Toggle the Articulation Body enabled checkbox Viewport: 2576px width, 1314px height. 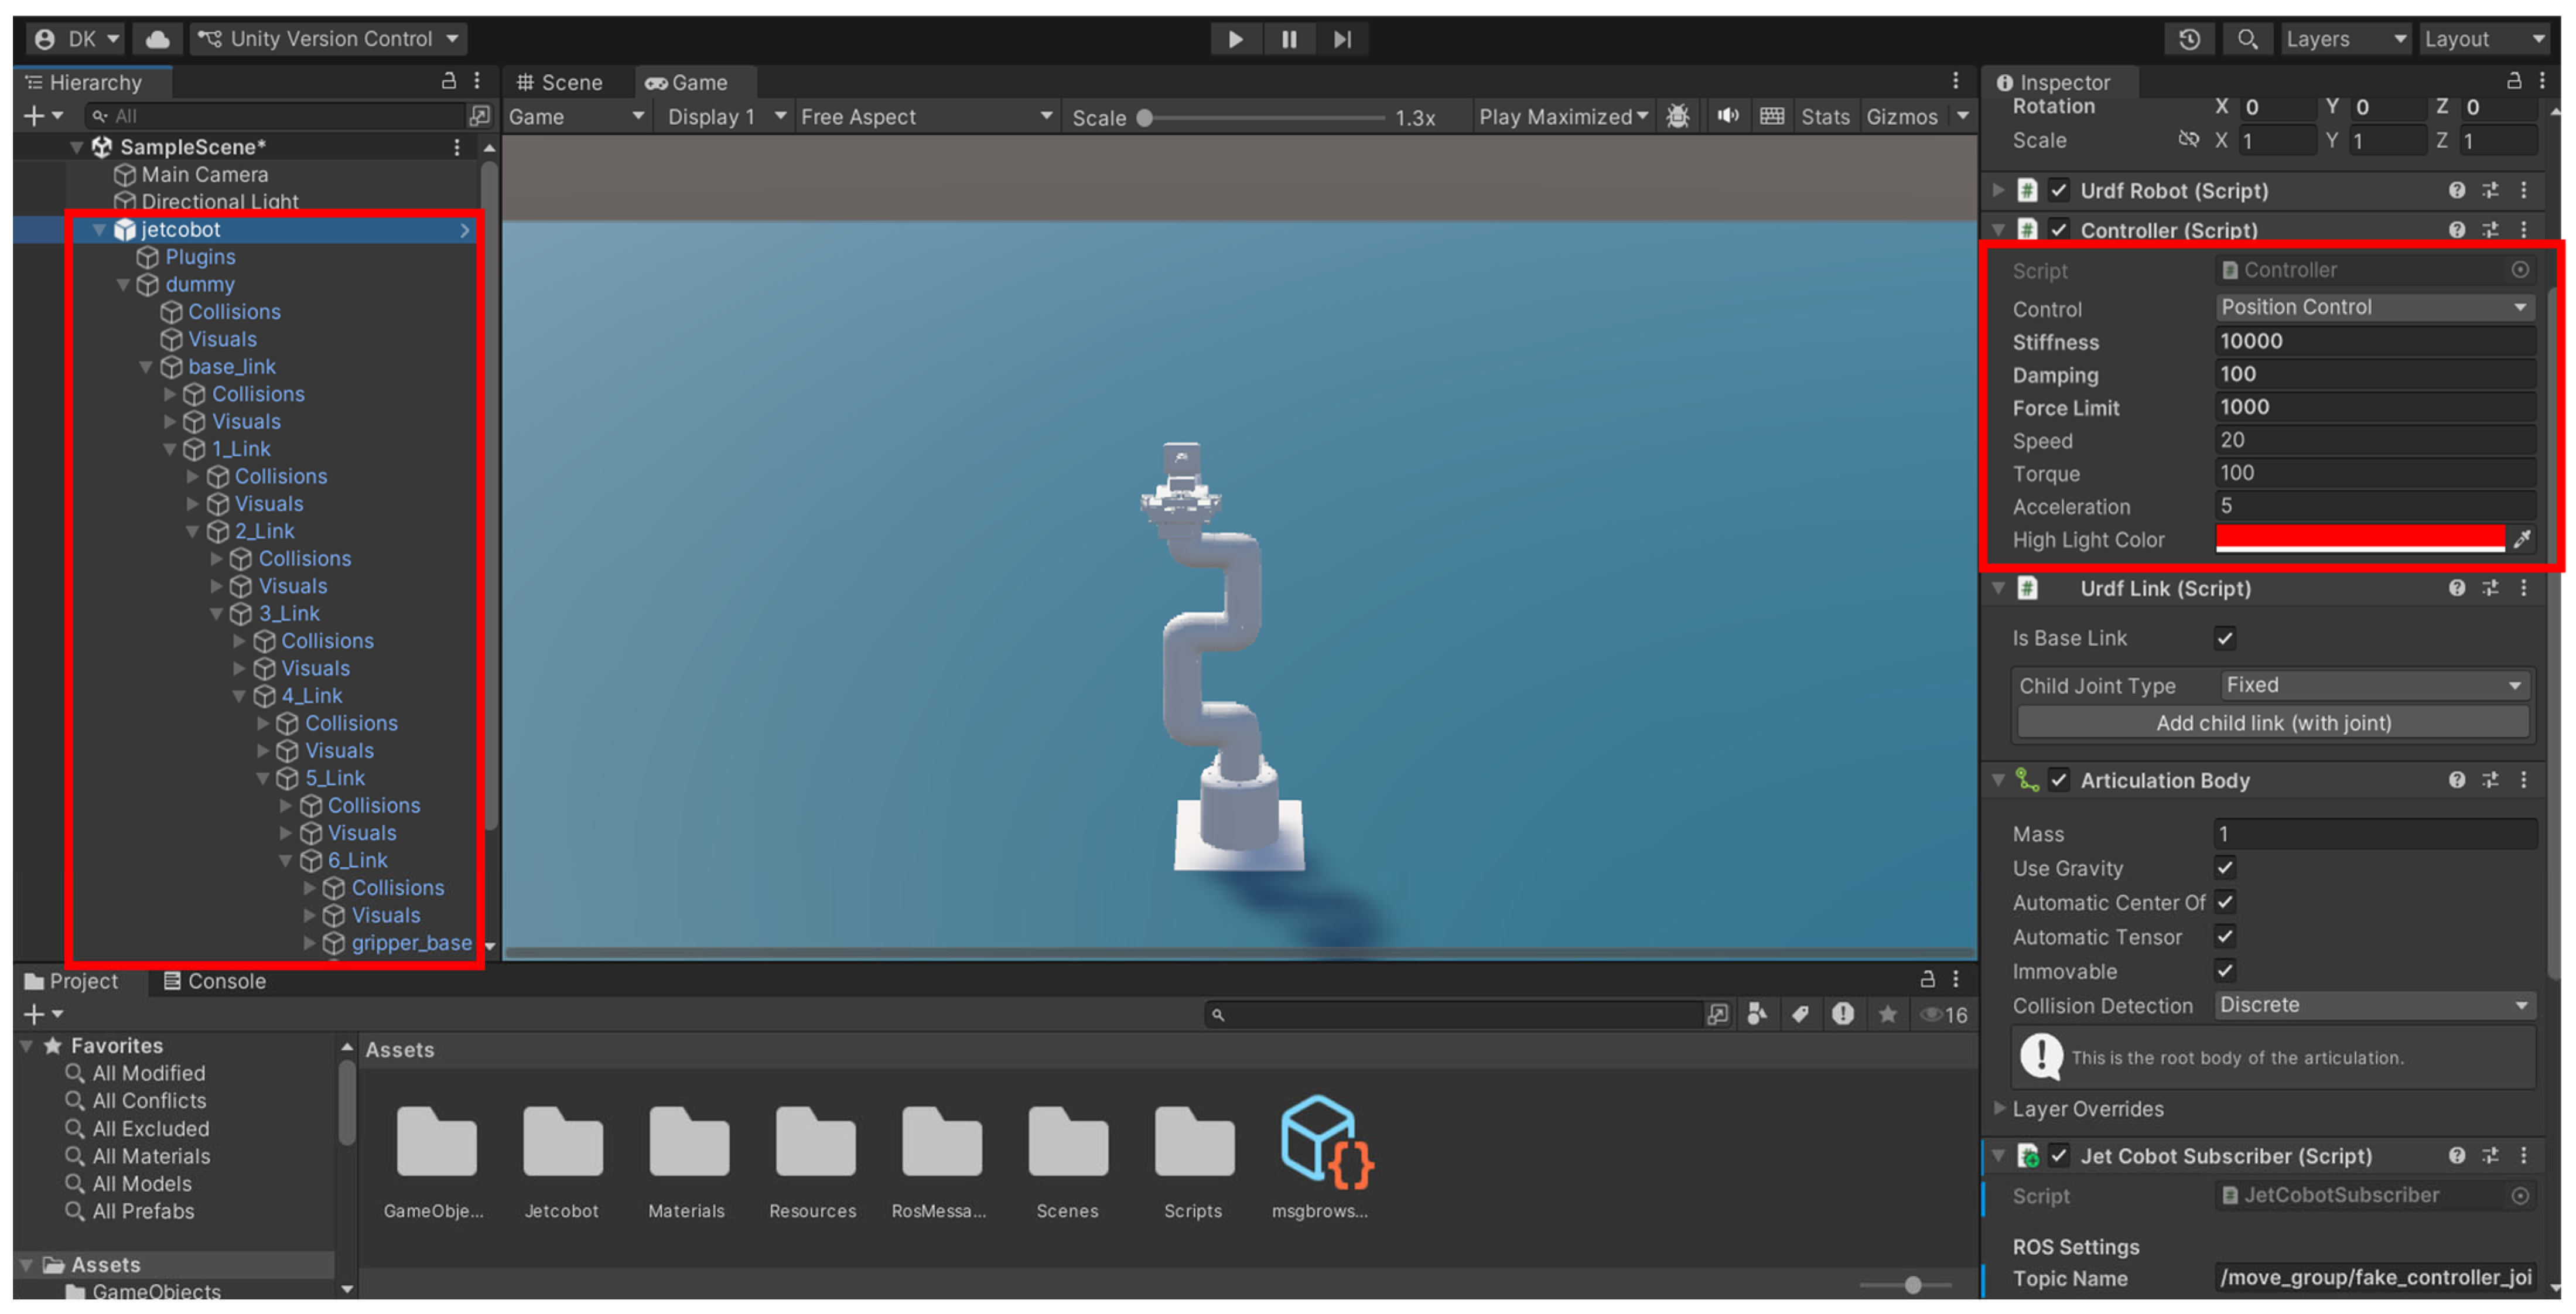(2059, 780)
